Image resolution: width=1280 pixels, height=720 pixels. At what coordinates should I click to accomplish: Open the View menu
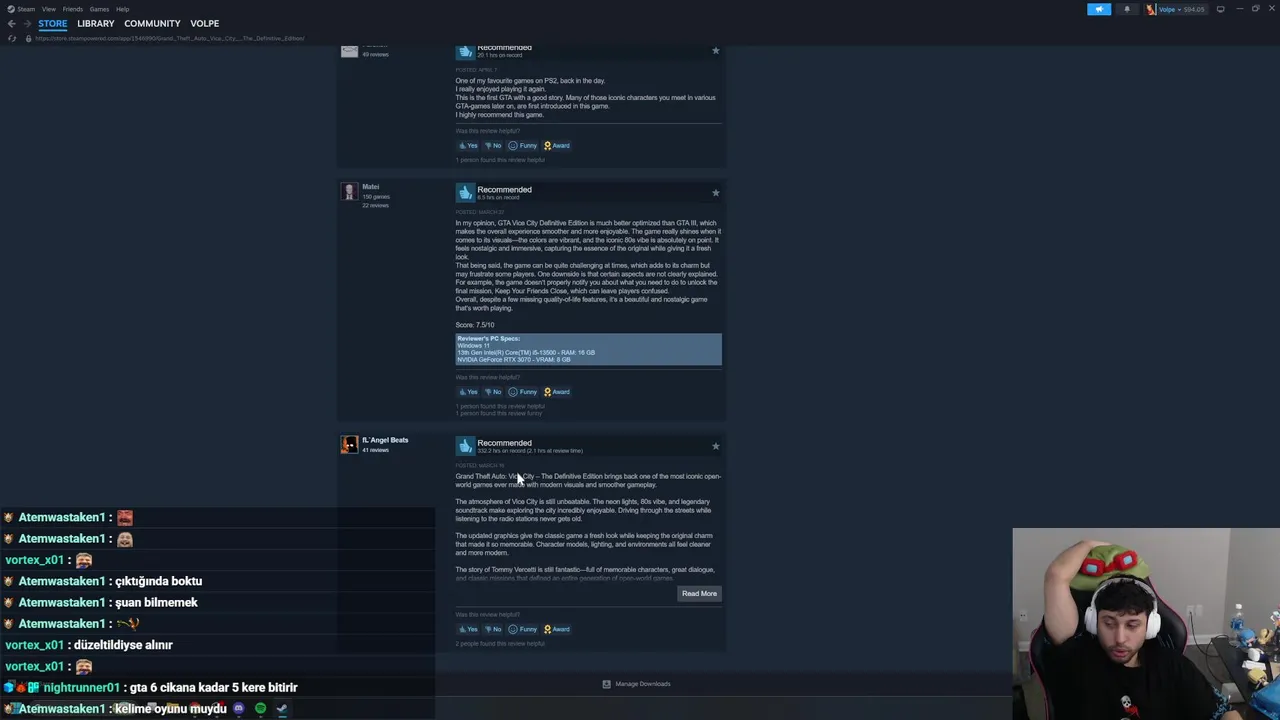click(x=48, y=9)
